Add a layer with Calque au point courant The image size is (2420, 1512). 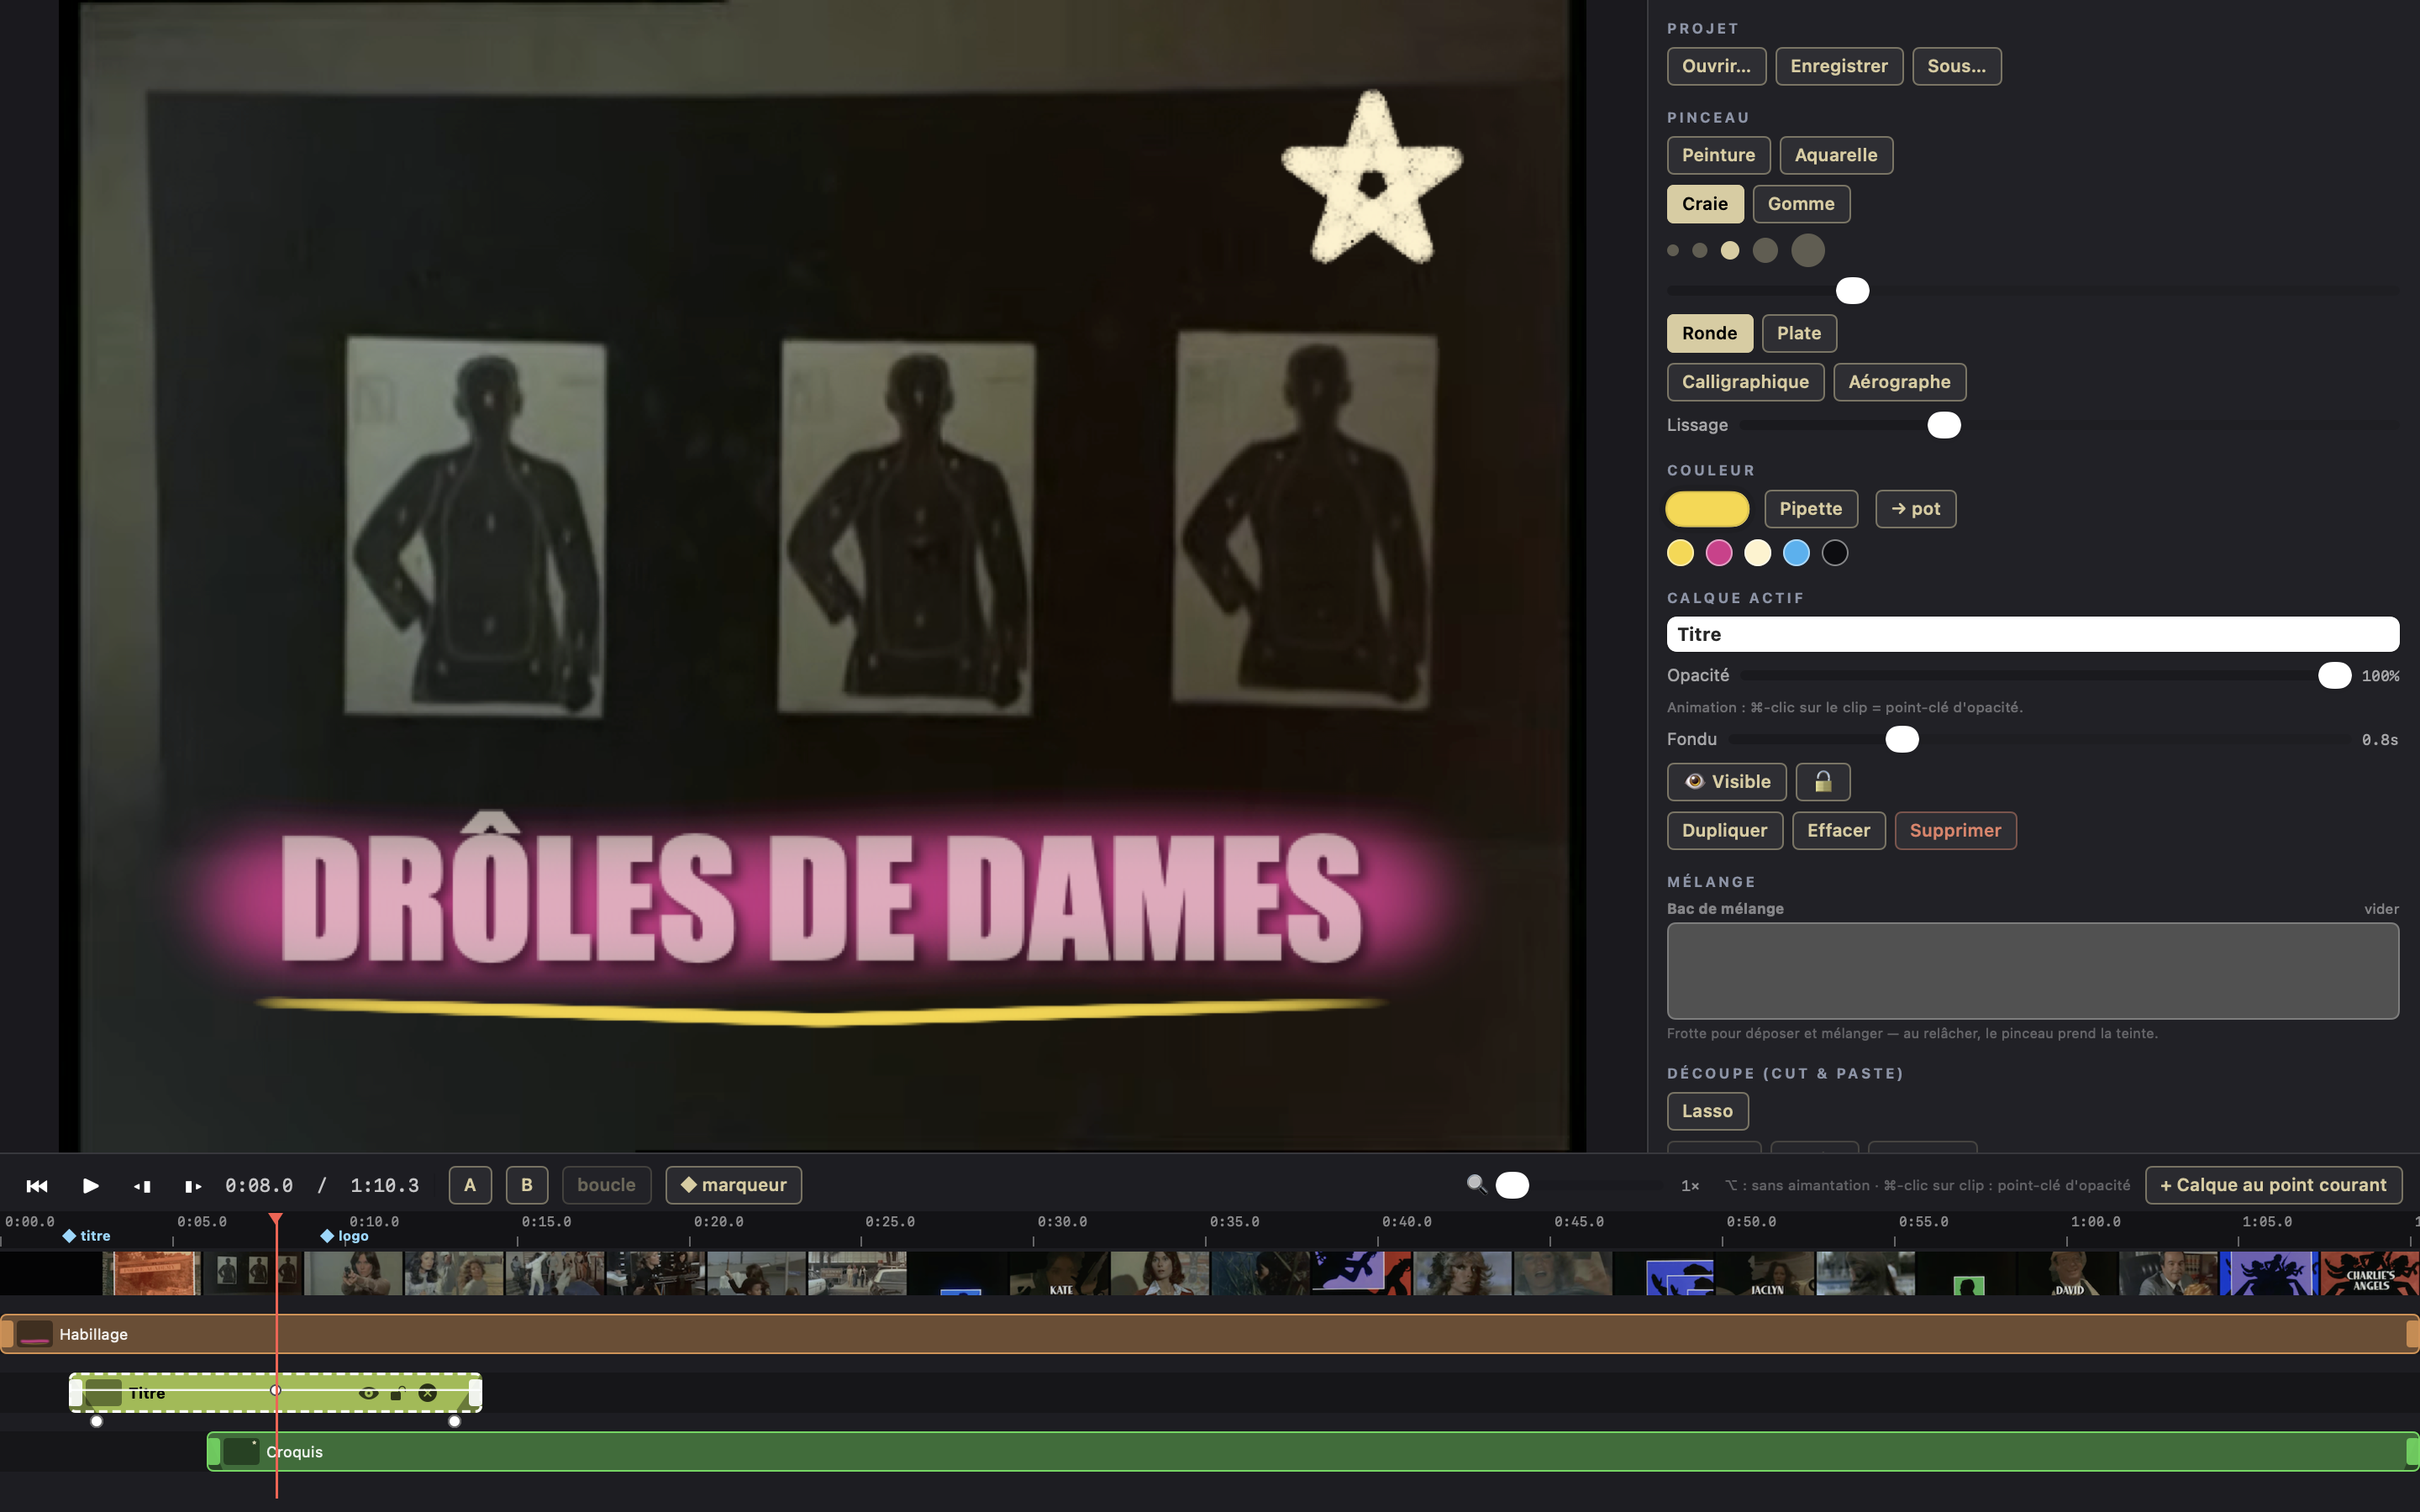point(2273,1185)
